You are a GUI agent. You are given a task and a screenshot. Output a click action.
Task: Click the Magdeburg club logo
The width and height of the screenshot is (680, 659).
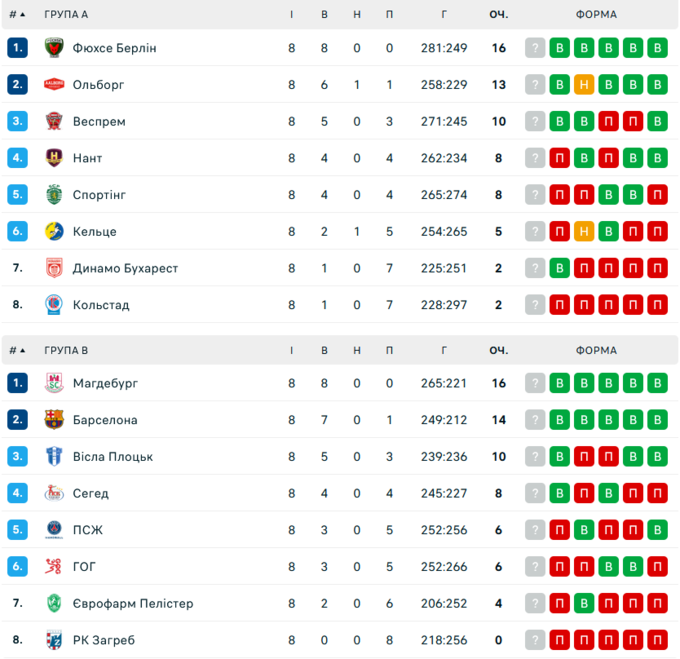(x=54, y=383)
